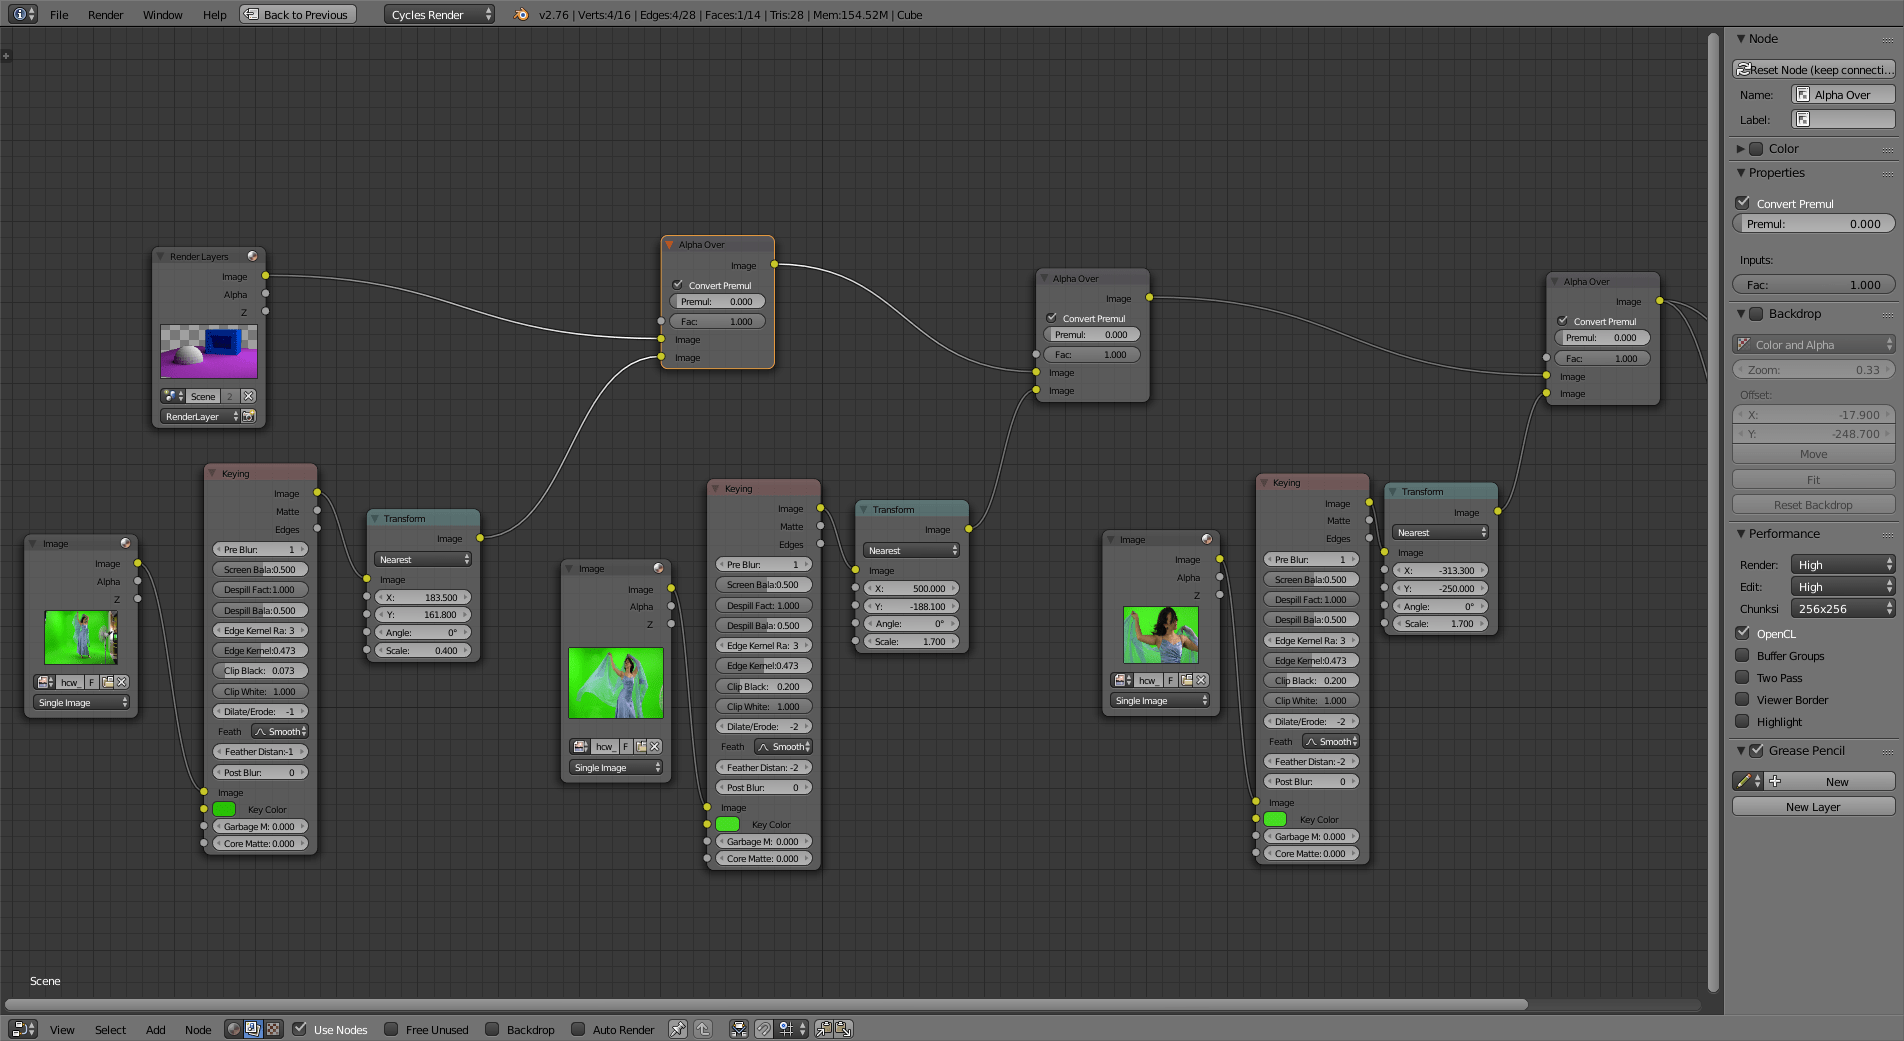Switch to Texture nodes using the checkered icon
Screen dimensions: 1904x1041
coord(273,1029)
